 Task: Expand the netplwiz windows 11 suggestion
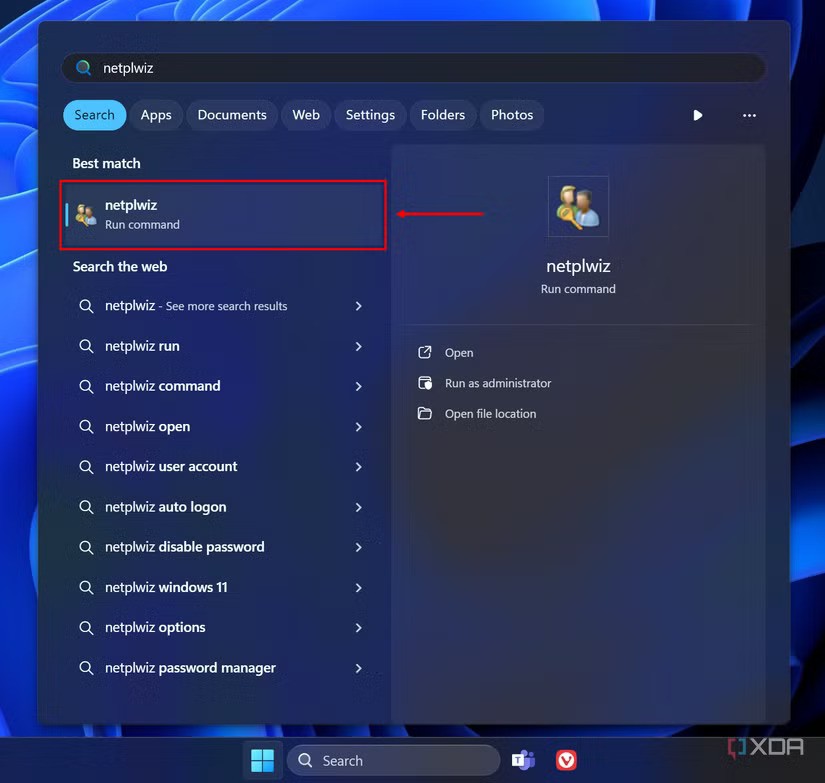tap(358, 587)
